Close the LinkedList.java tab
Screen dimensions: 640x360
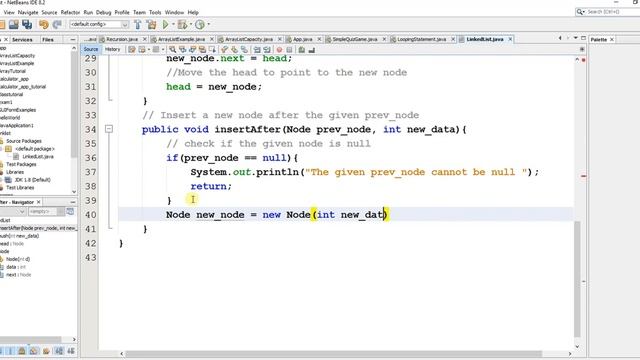(x=510, y=39)
